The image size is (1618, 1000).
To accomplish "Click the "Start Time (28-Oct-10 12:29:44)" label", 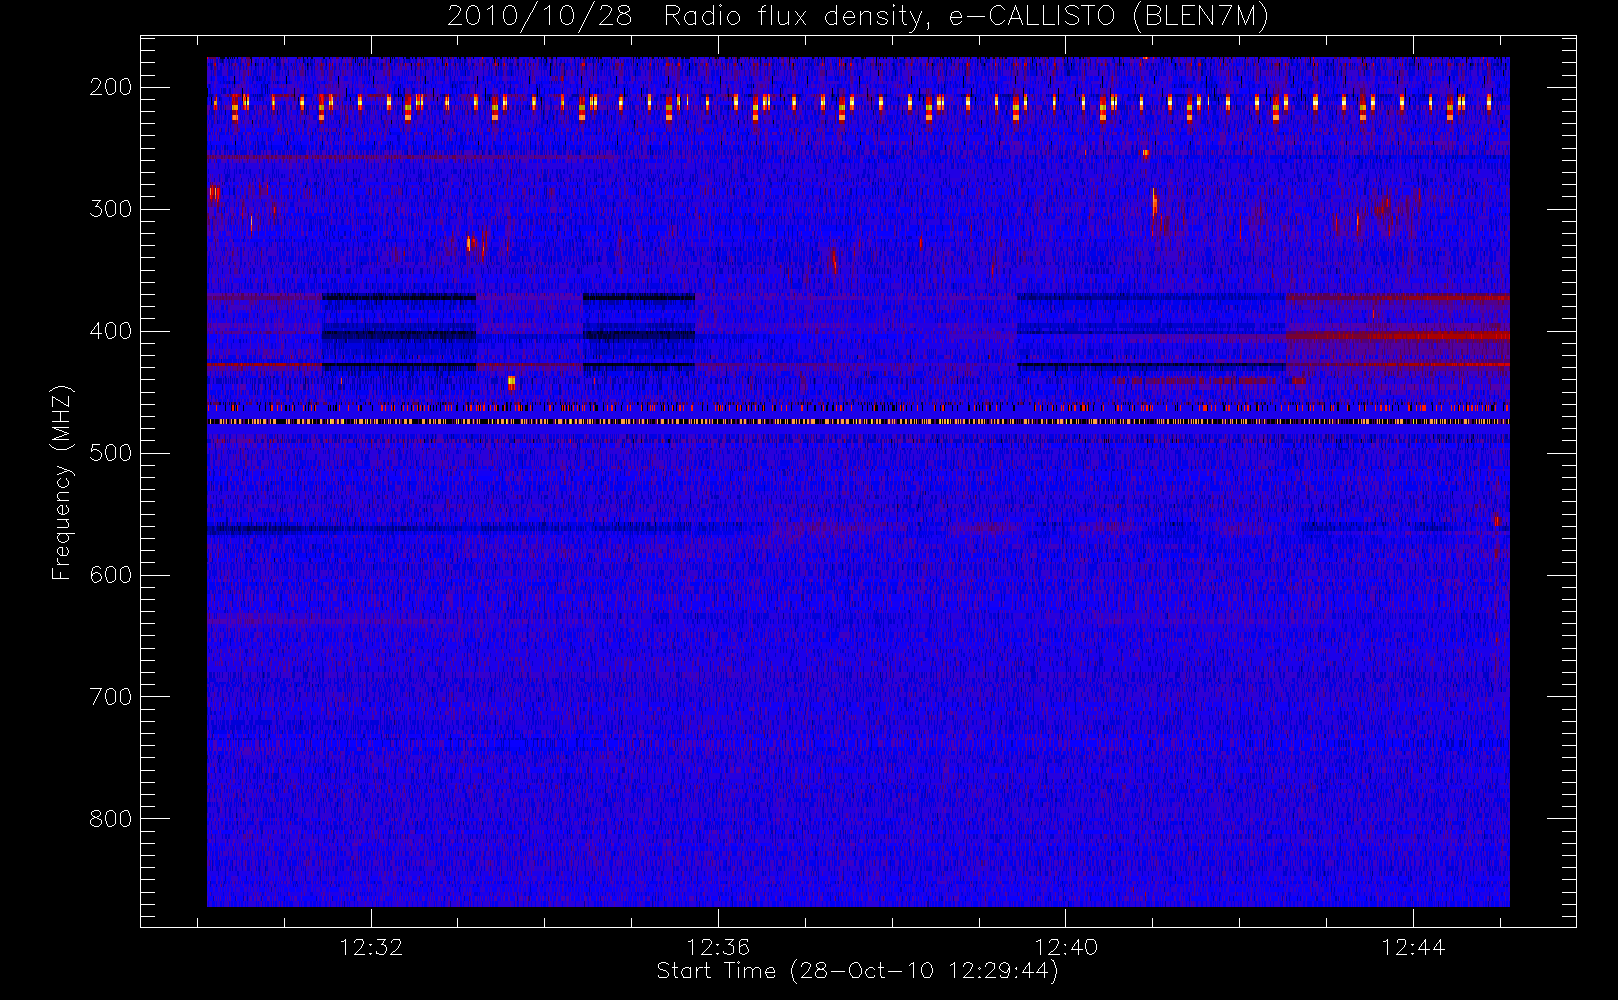I will click(857, 971).
